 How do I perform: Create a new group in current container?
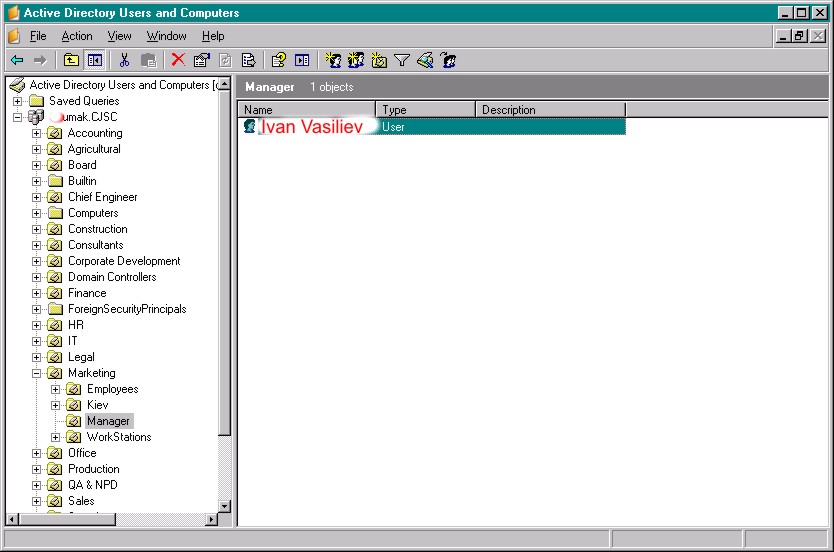click(x=356, y=60)
